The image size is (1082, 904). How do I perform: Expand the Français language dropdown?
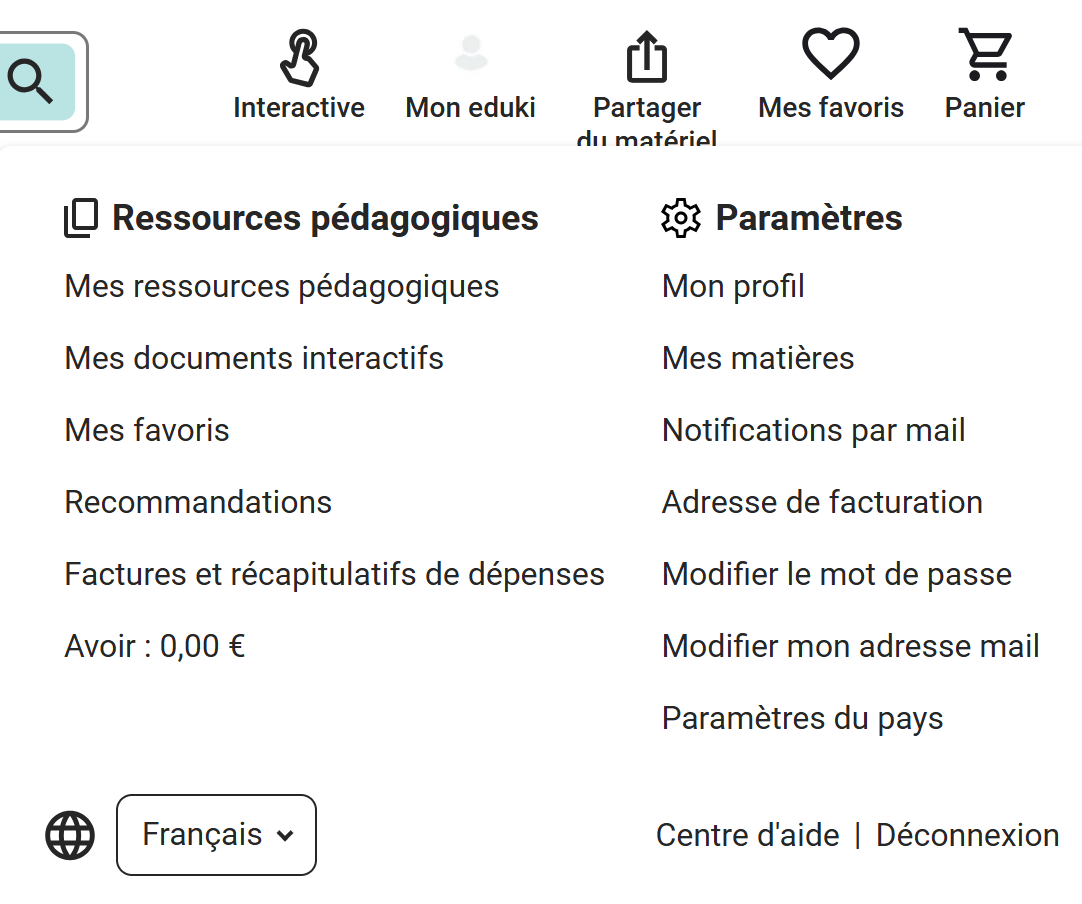point(216,835)
